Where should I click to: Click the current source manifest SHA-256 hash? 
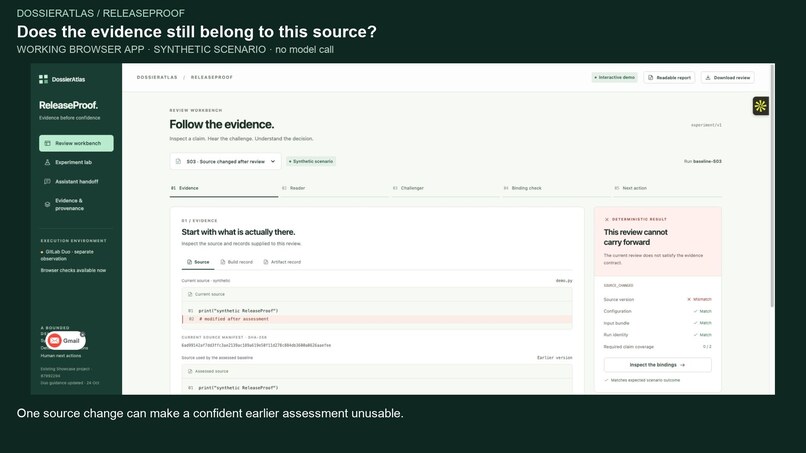click(256, 346)
